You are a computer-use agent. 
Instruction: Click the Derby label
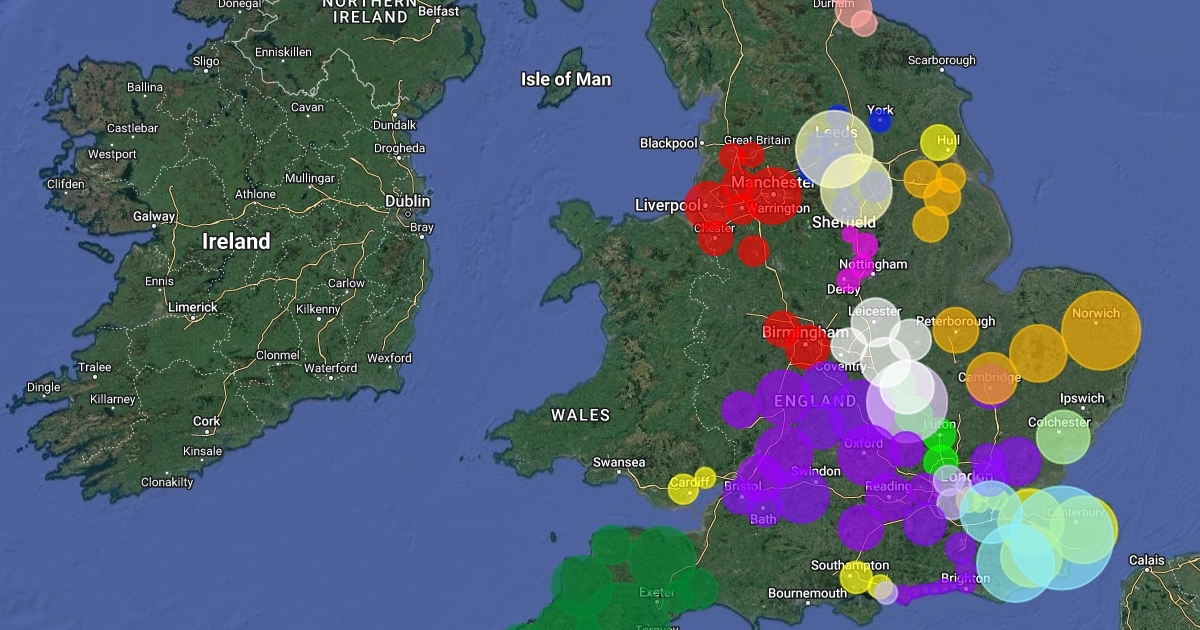[x=844, y=289]
